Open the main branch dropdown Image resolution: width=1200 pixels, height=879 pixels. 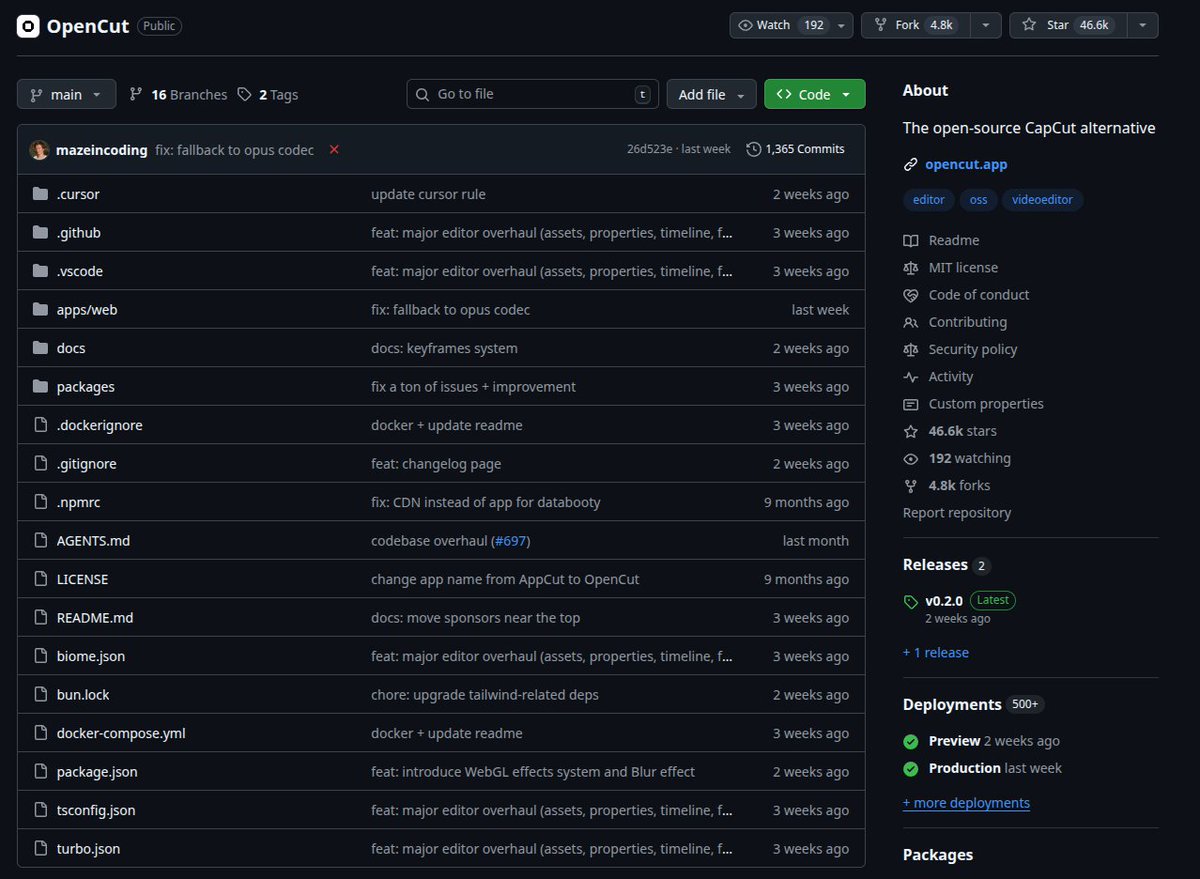pyautogui.click(x=66, y=94)
